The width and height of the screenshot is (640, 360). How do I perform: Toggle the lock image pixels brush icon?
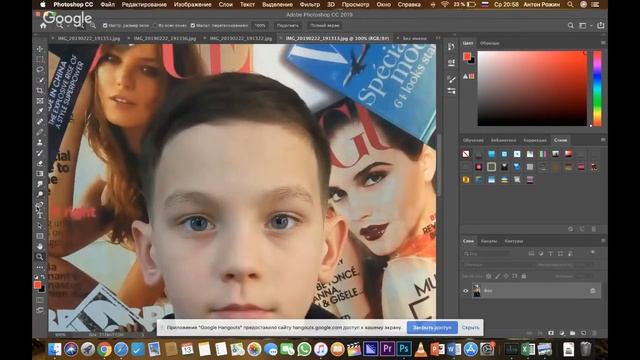coord(498,276)
